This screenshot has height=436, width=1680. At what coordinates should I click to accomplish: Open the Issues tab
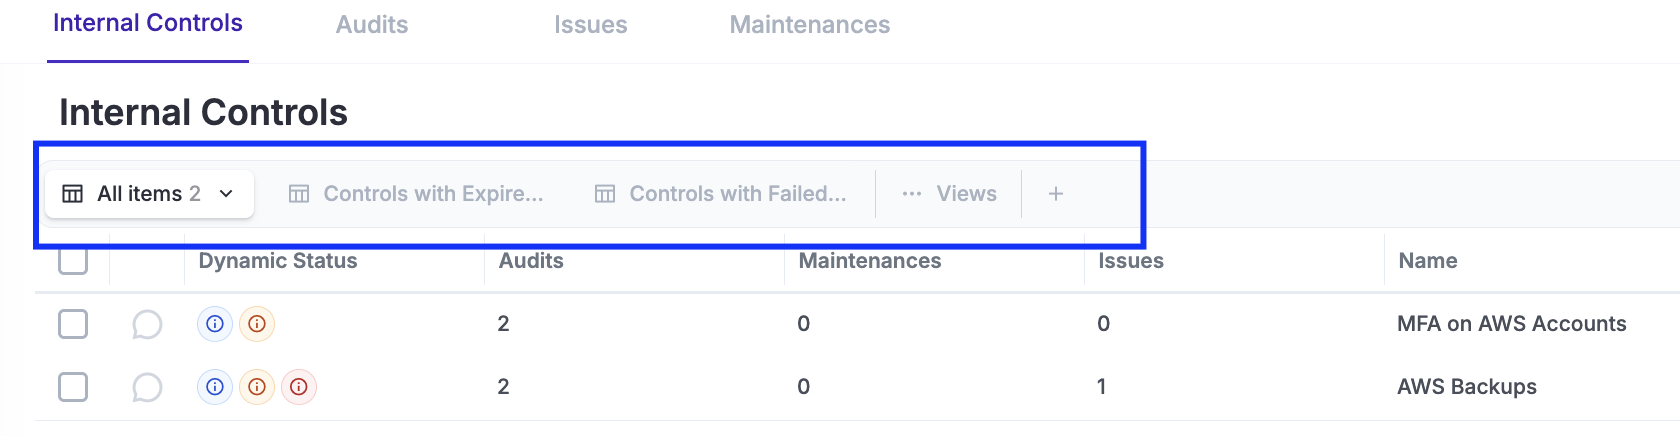click(x=591, y=25)
